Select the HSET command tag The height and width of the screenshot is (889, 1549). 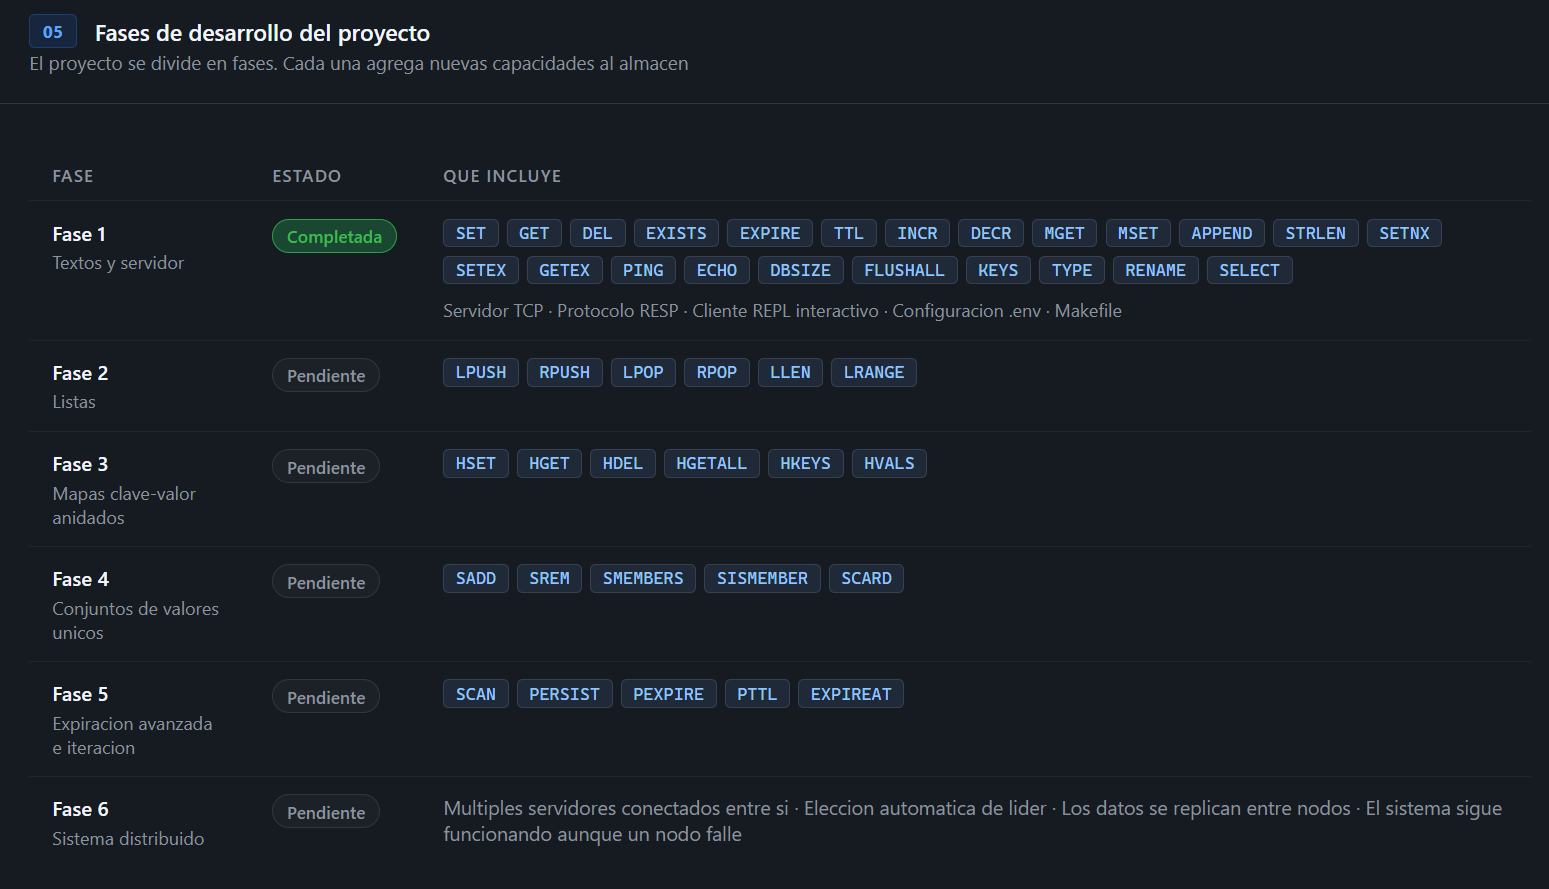(x=476, y=463)
